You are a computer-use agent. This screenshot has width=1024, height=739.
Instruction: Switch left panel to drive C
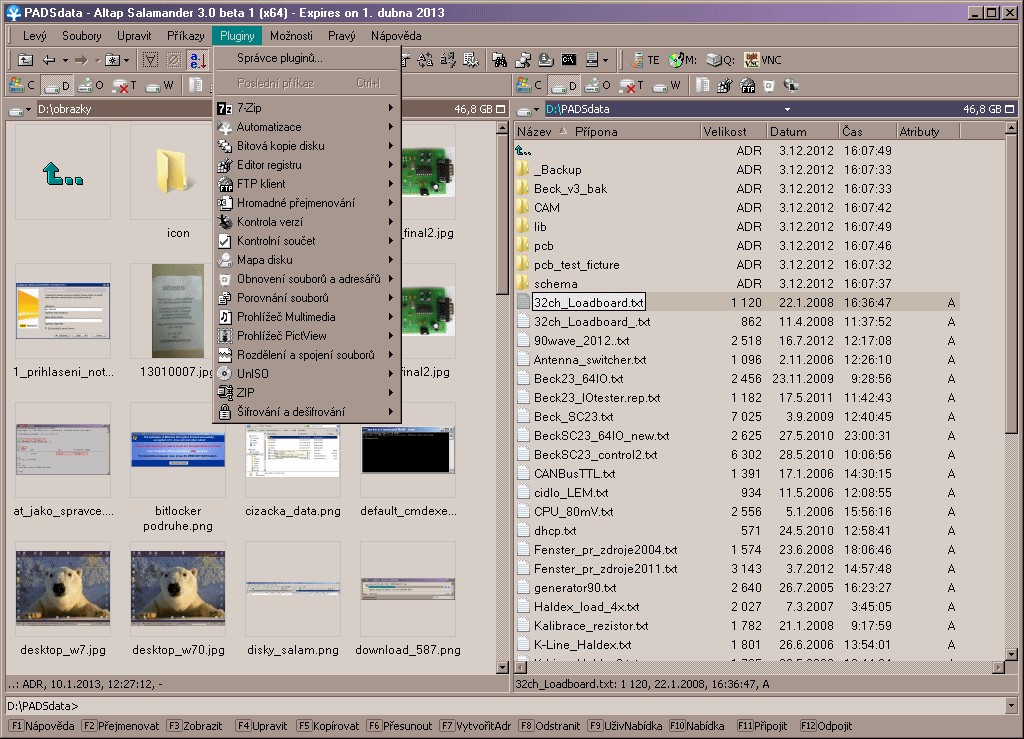22,86
